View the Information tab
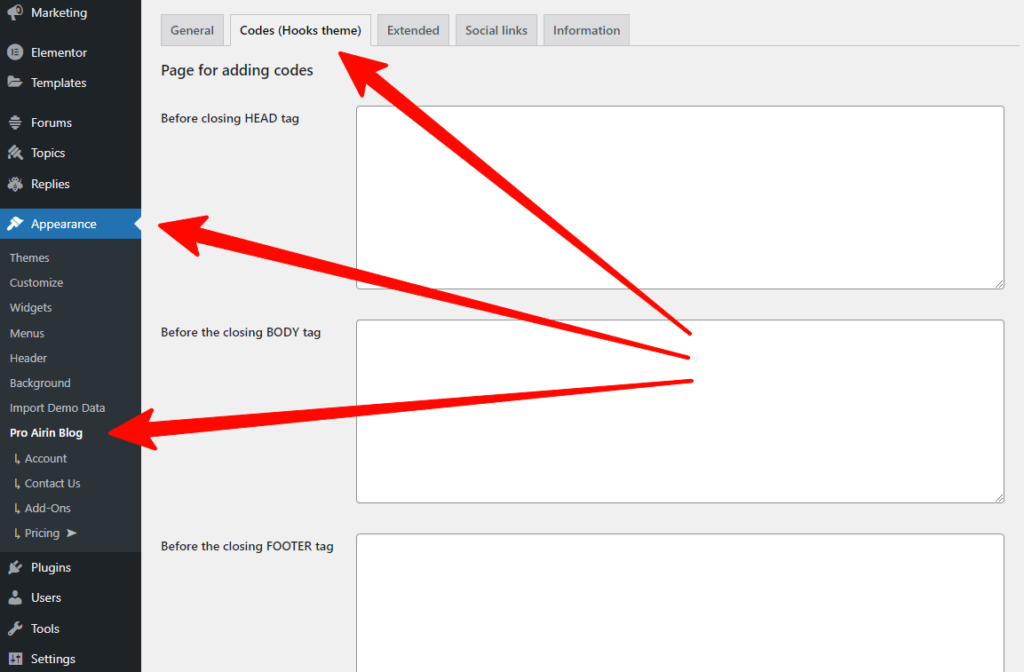Screen dimensions: 1024x672 (x=586, y=30)
